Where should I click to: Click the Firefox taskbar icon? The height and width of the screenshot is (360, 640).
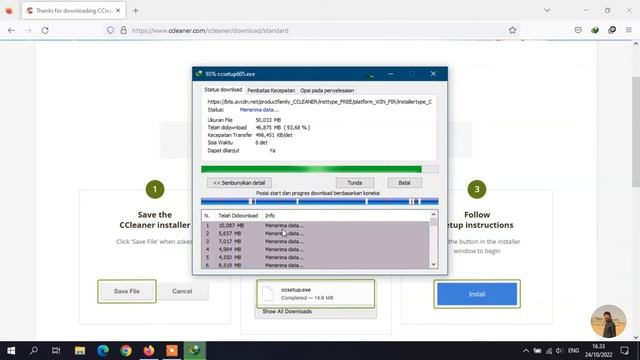(149, 351)
